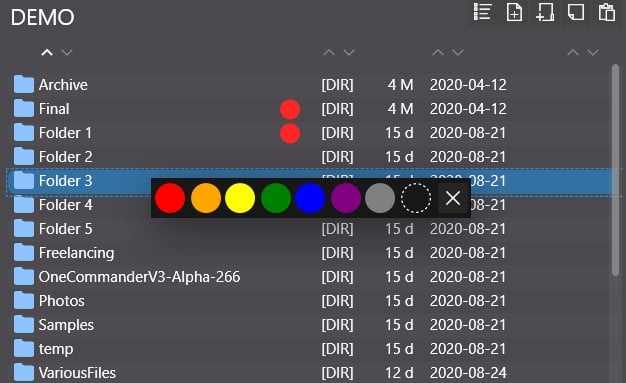Click 12 d age in VariousFiles row

[x=399, y=373]
